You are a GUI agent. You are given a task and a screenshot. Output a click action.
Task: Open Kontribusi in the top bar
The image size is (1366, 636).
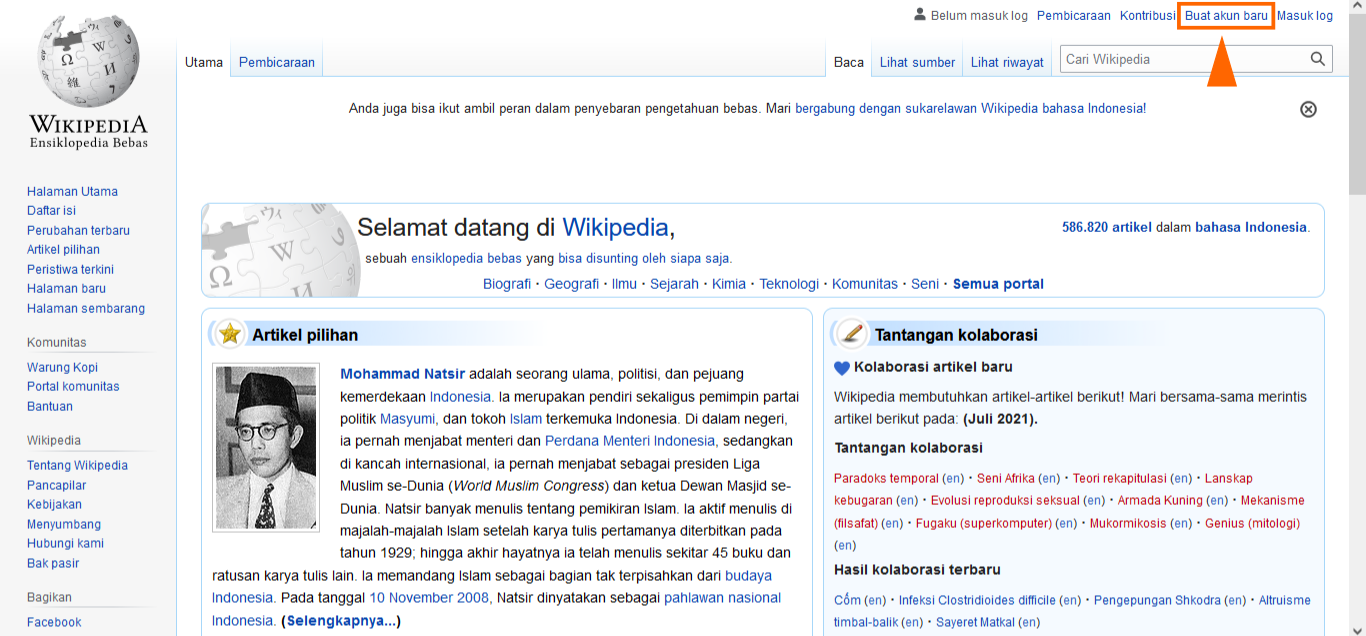[x=1147, y=16]
